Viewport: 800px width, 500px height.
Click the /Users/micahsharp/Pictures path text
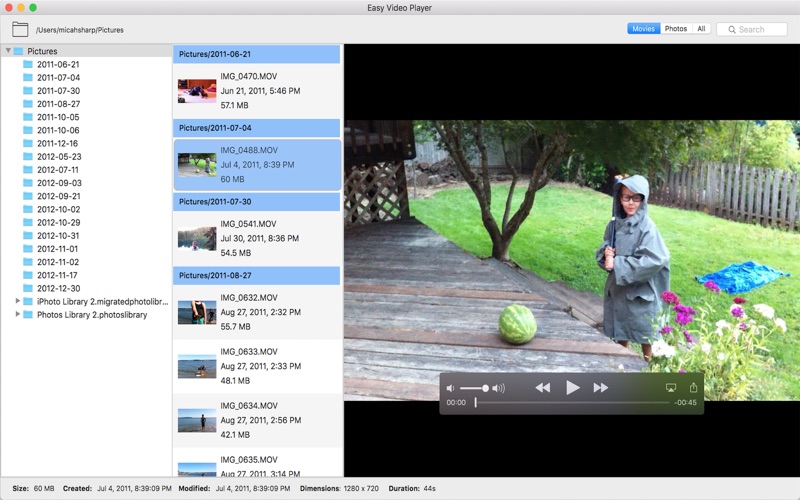pyautogui.click(x=80, y=30)
